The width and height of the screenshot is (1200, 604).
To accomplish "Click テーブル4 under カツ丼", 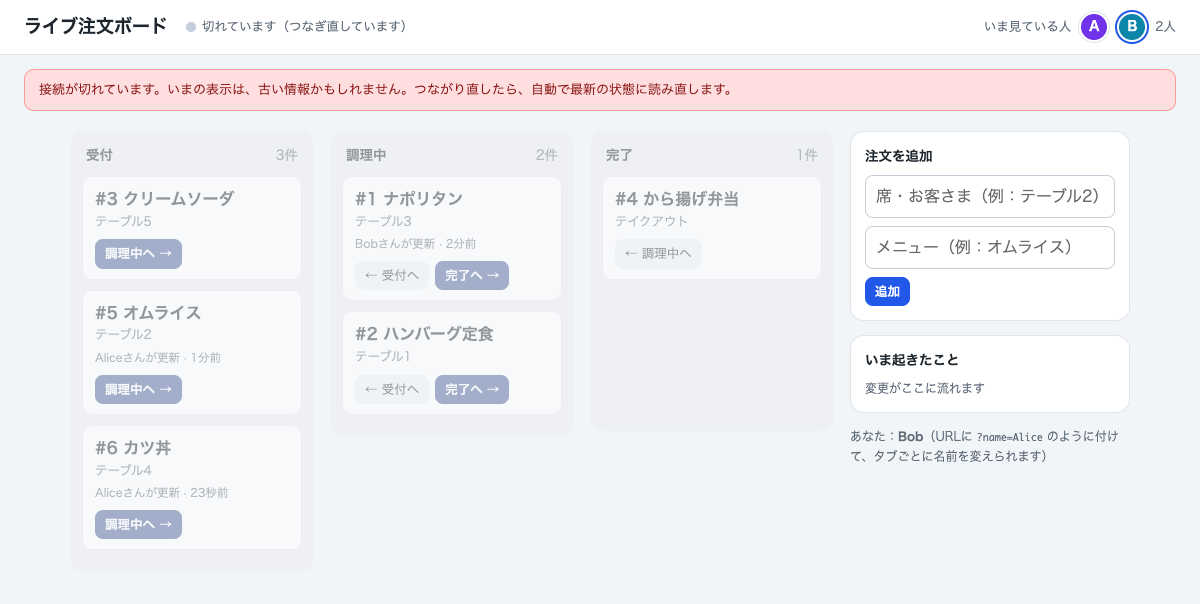I will 123,470.
